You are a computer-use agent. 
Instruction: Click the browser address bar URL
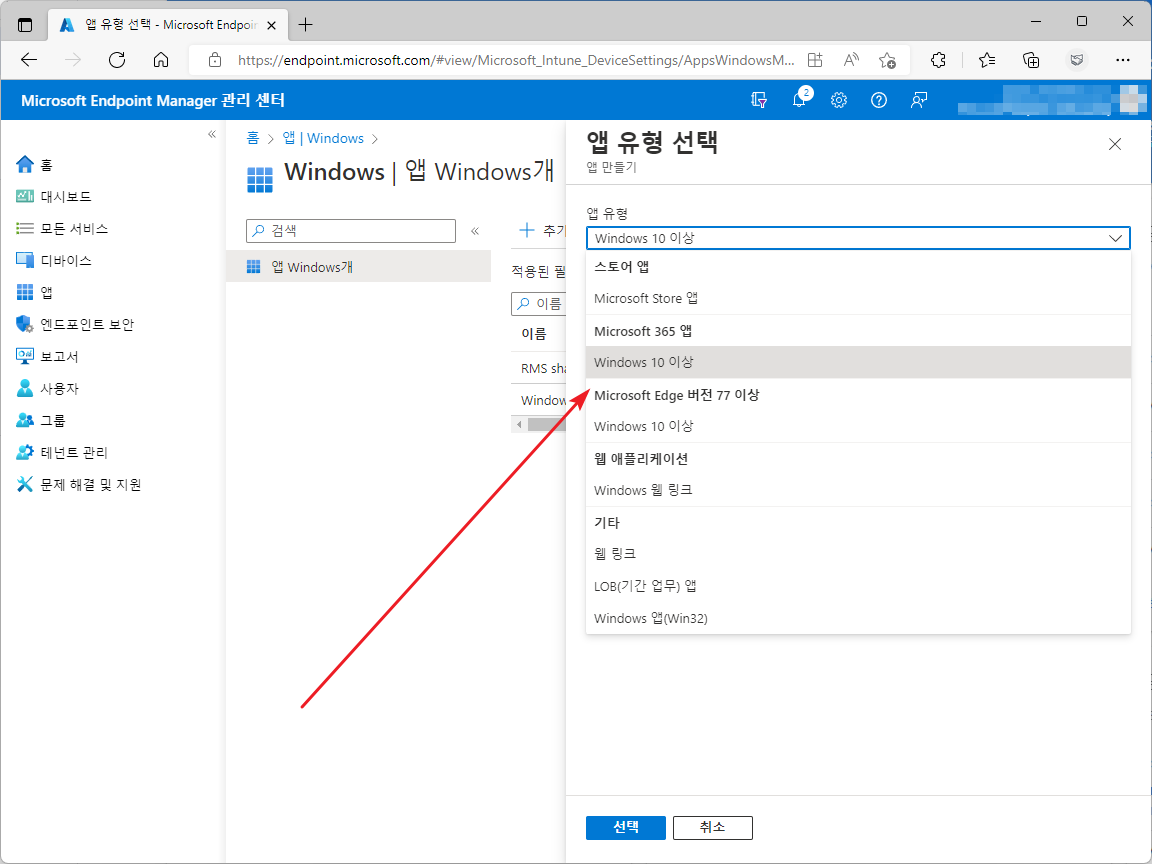click(516, 60)
